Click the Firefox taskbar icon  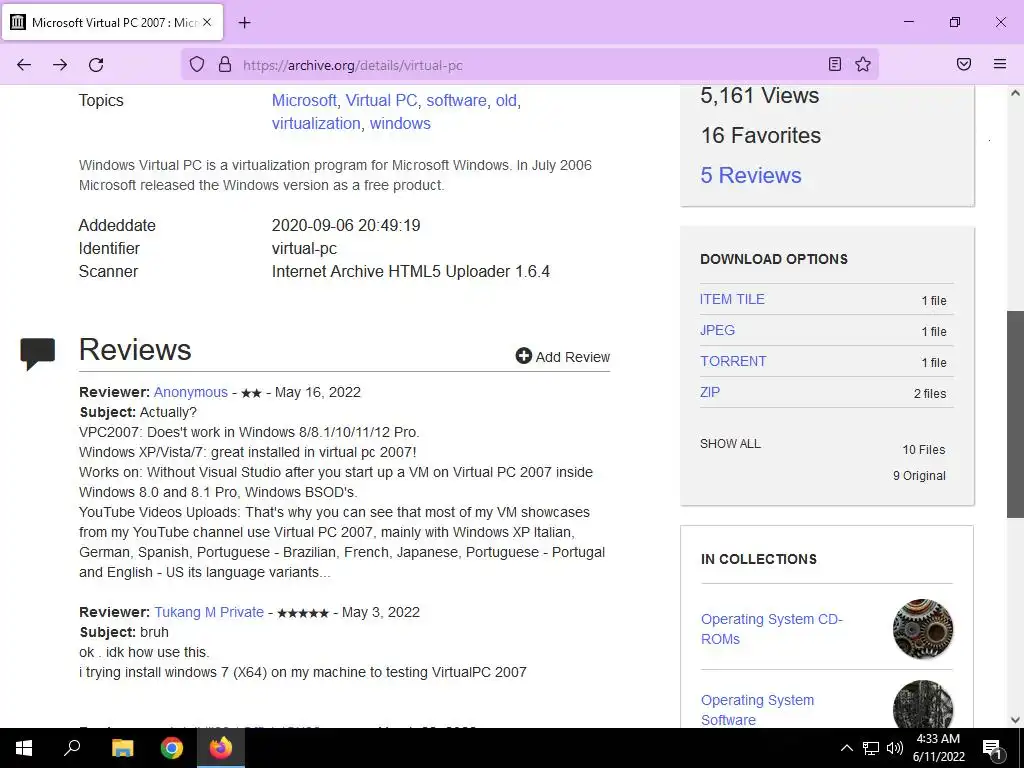click(221, 748)
